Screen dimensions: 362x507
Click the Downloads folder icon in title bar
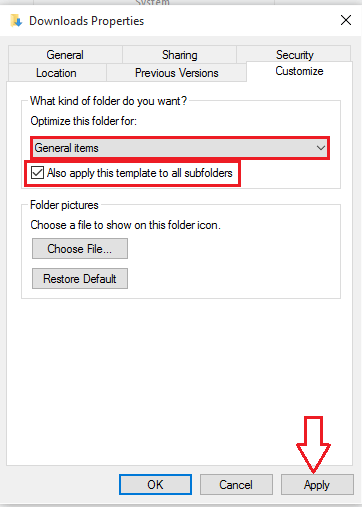coord(16,21)
